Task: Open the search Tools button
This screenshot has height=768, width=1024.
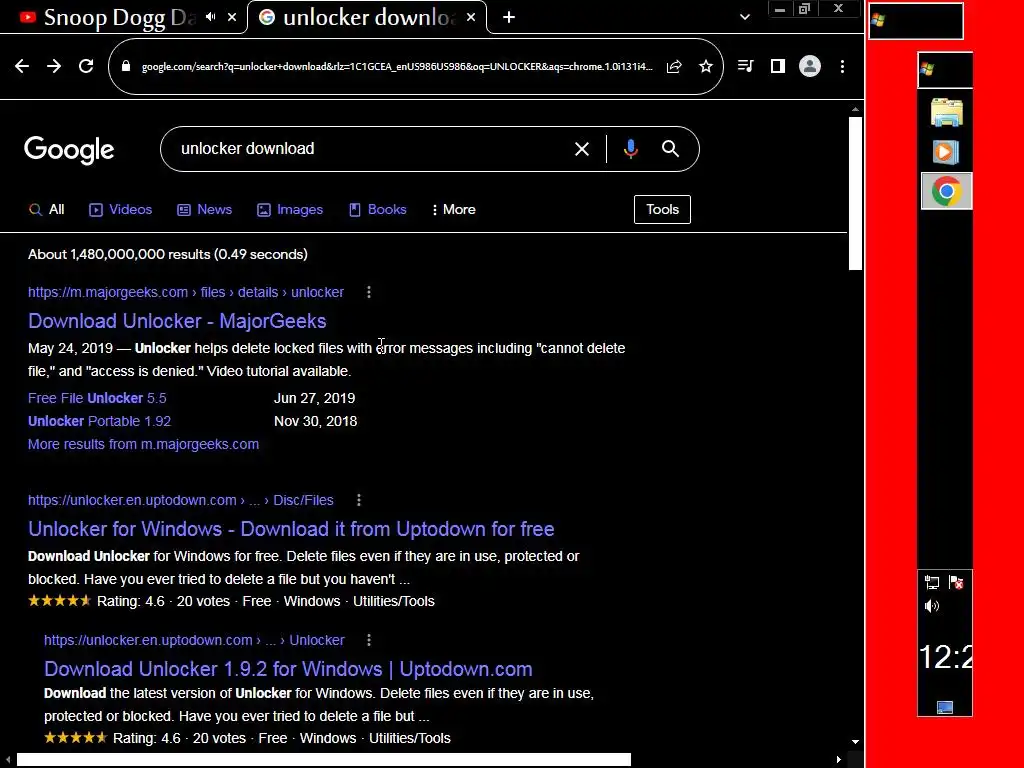Action: [x=662, y=210]
